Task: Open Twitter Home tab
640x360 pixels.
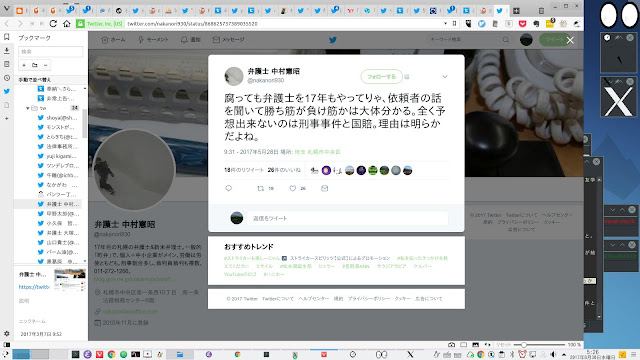Action: coord(113,40)
